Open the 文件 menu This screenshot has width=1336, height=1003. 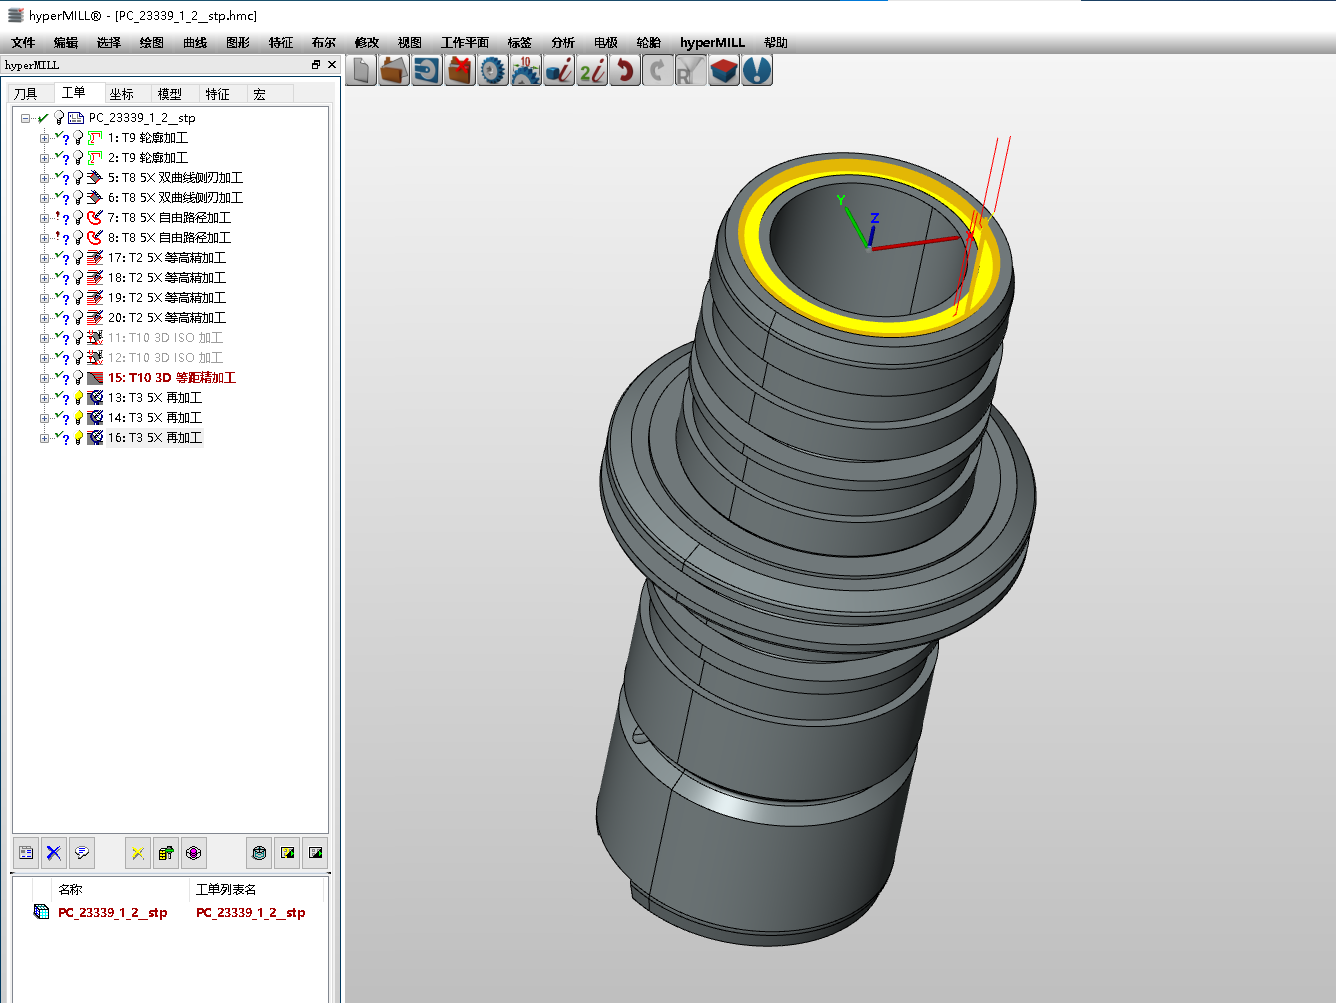click(23, 43)
